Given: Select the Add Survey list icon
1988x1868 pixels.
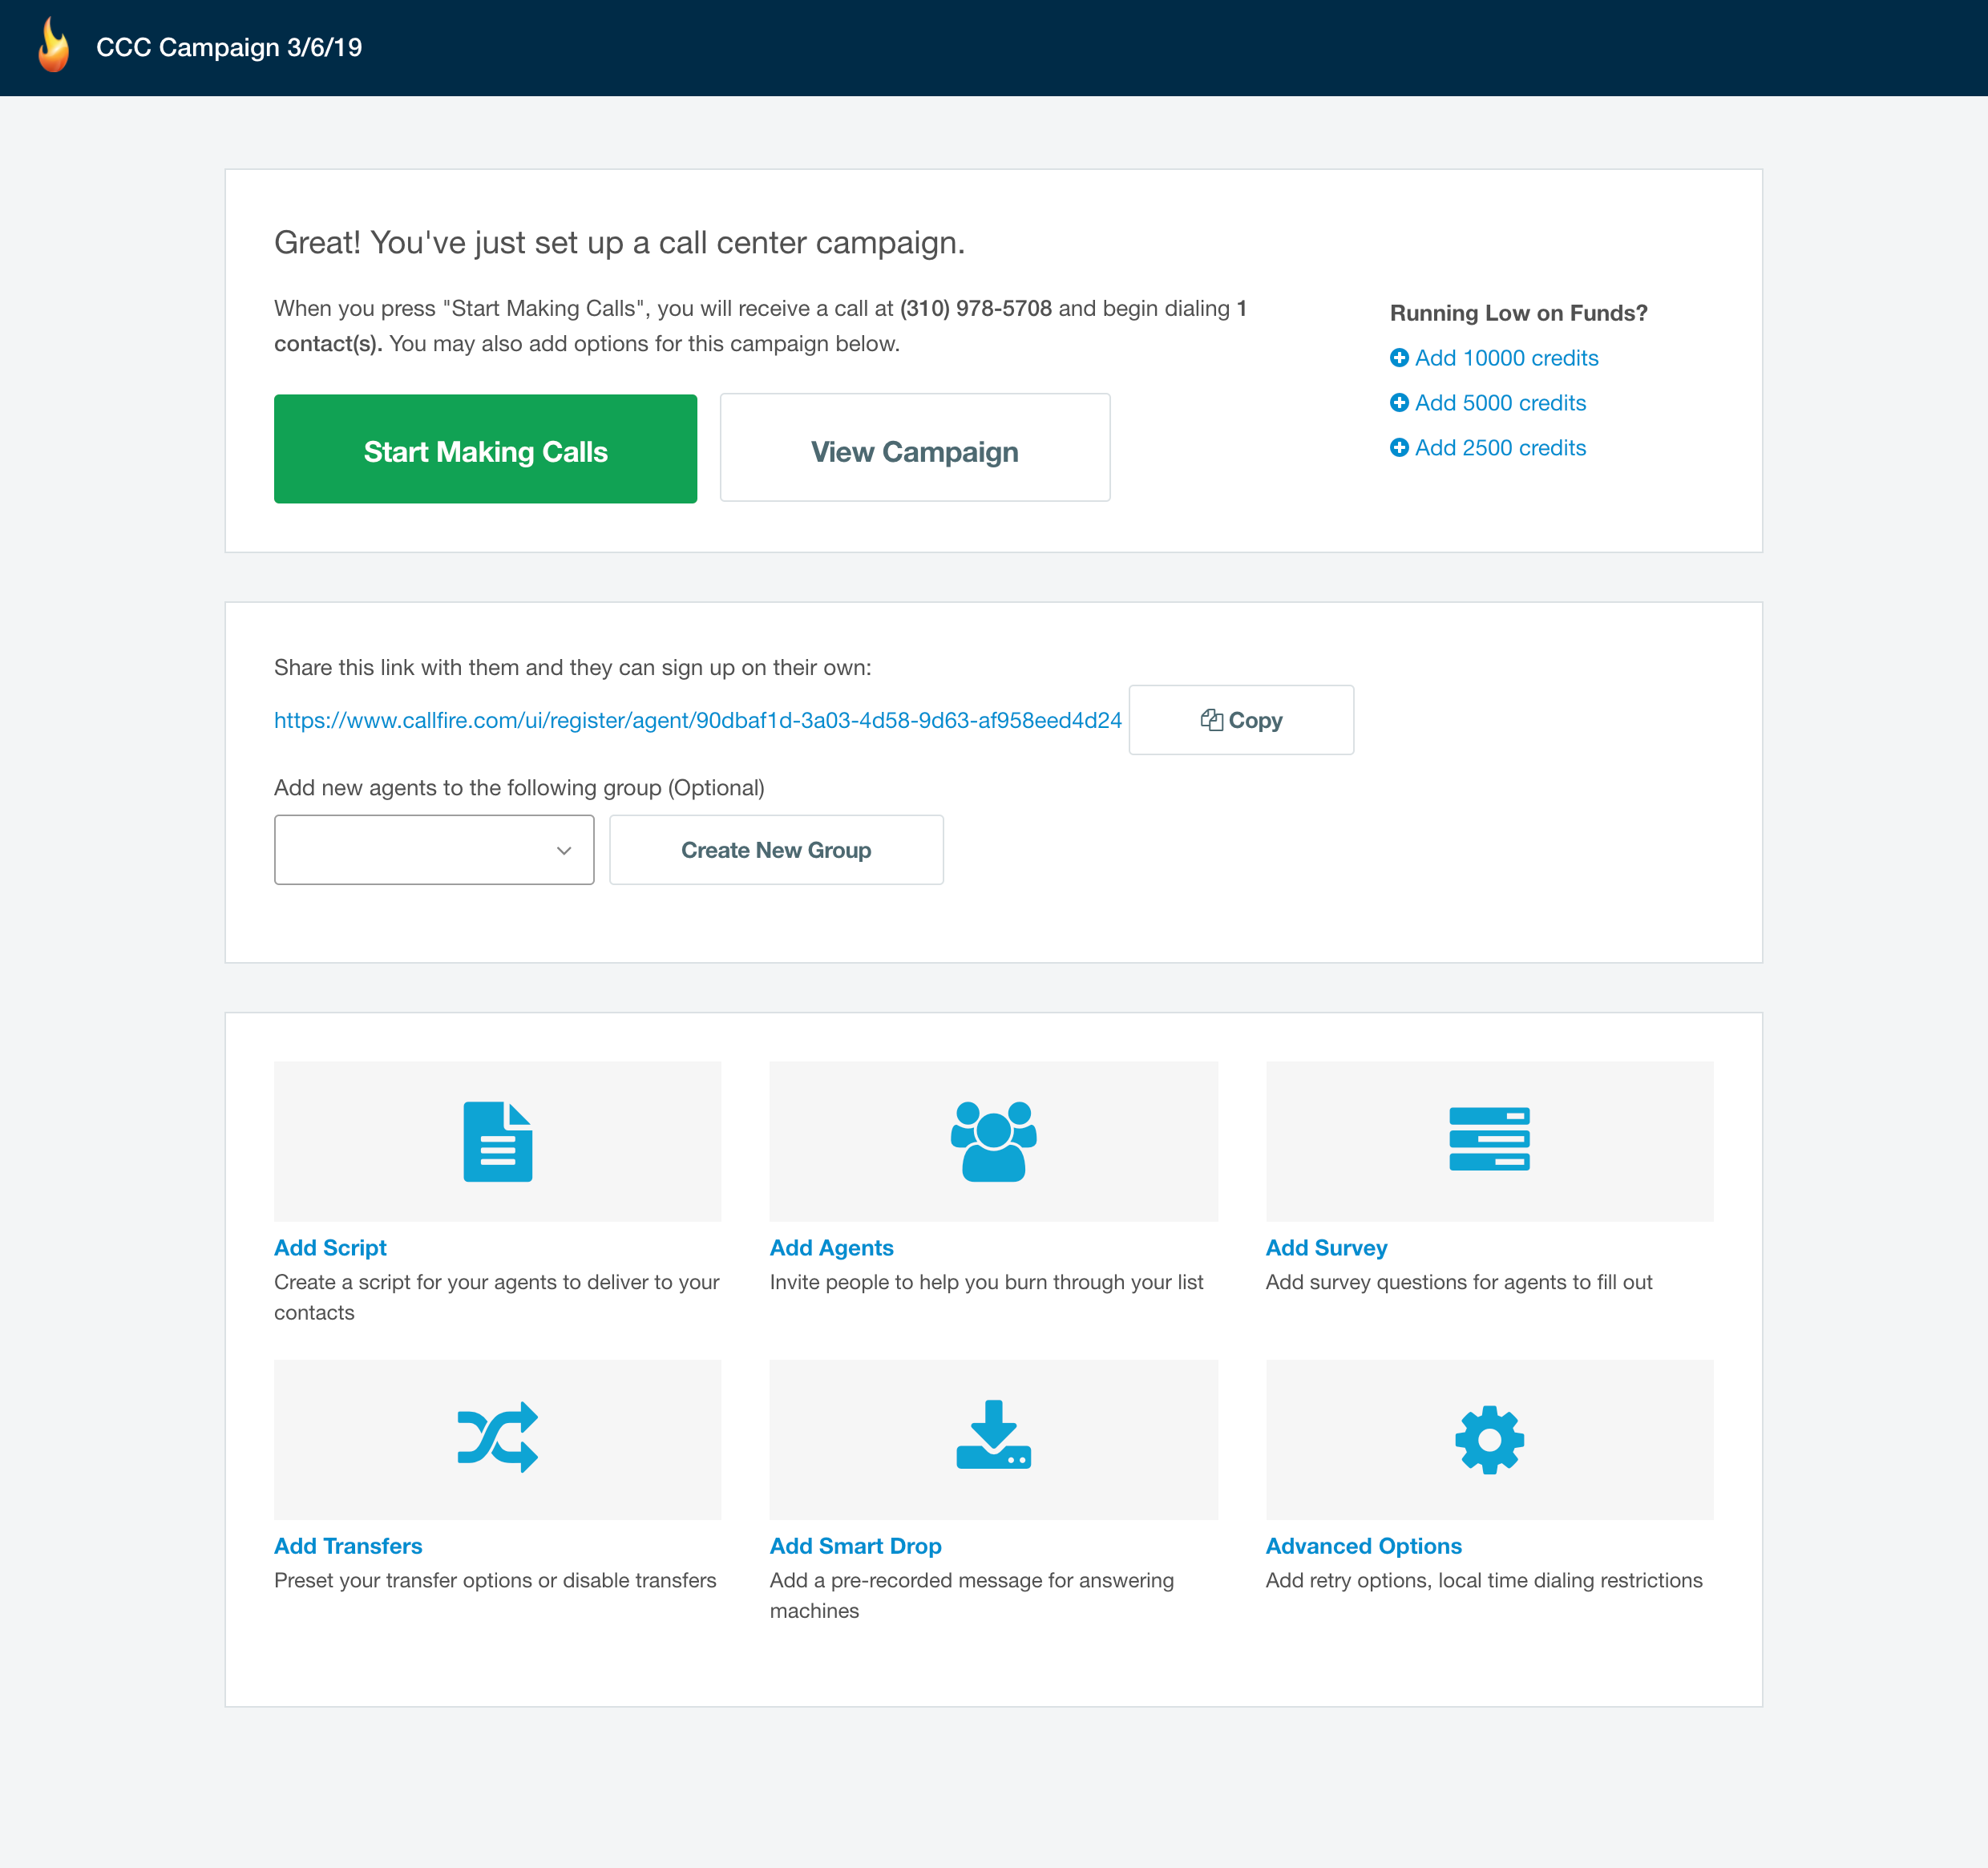Looking at the screenshot, I should pos(1489,1141).
